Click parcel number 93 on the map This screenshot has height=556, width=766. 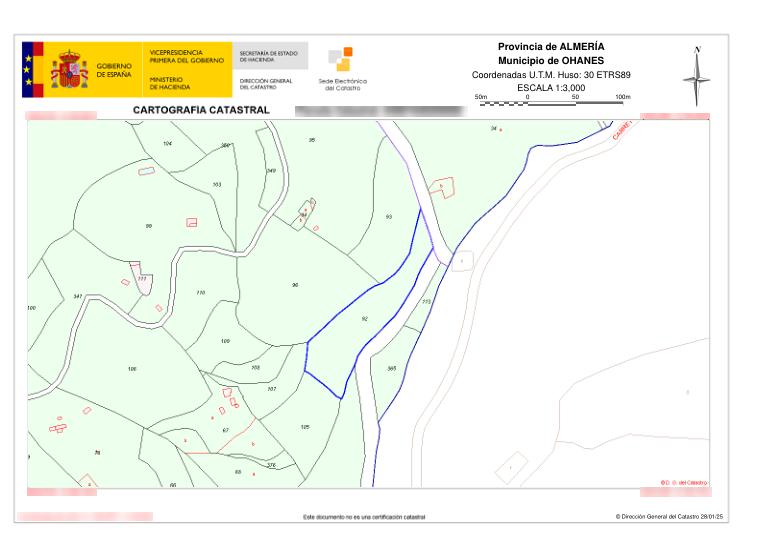click(x=389, y=216)
